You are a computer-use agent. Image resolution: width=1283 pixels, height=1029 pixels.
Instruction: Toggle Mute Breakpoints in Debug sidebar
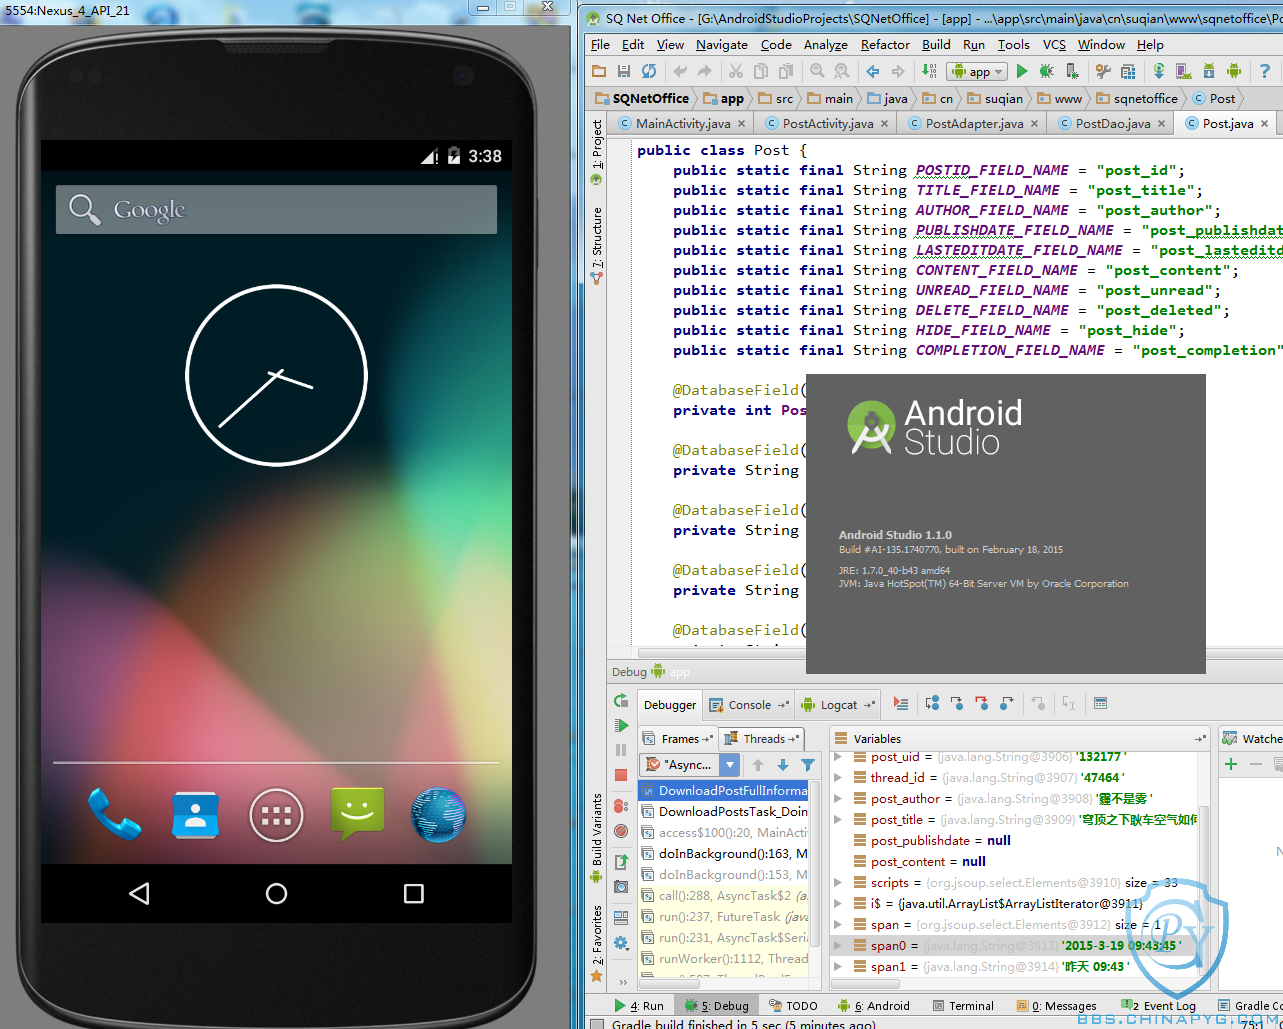[x=621, y=831]
